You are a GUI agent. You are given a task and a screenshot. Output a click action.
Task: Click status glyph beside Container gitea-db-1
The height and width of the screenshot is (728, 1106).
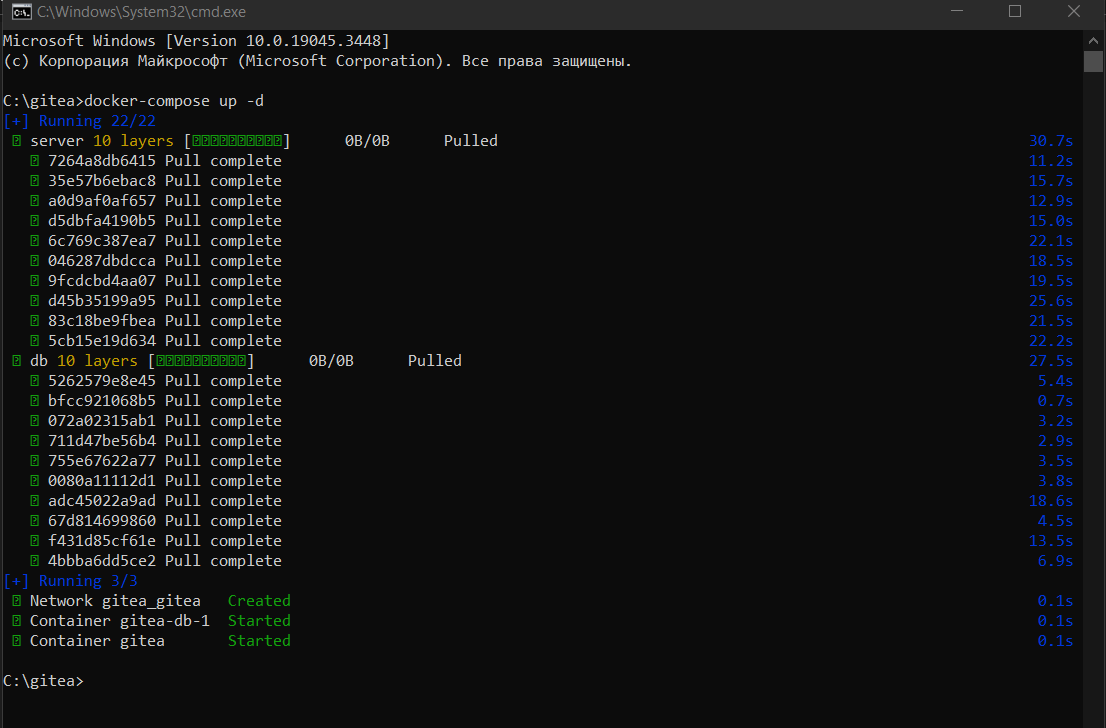click(17, 621)
